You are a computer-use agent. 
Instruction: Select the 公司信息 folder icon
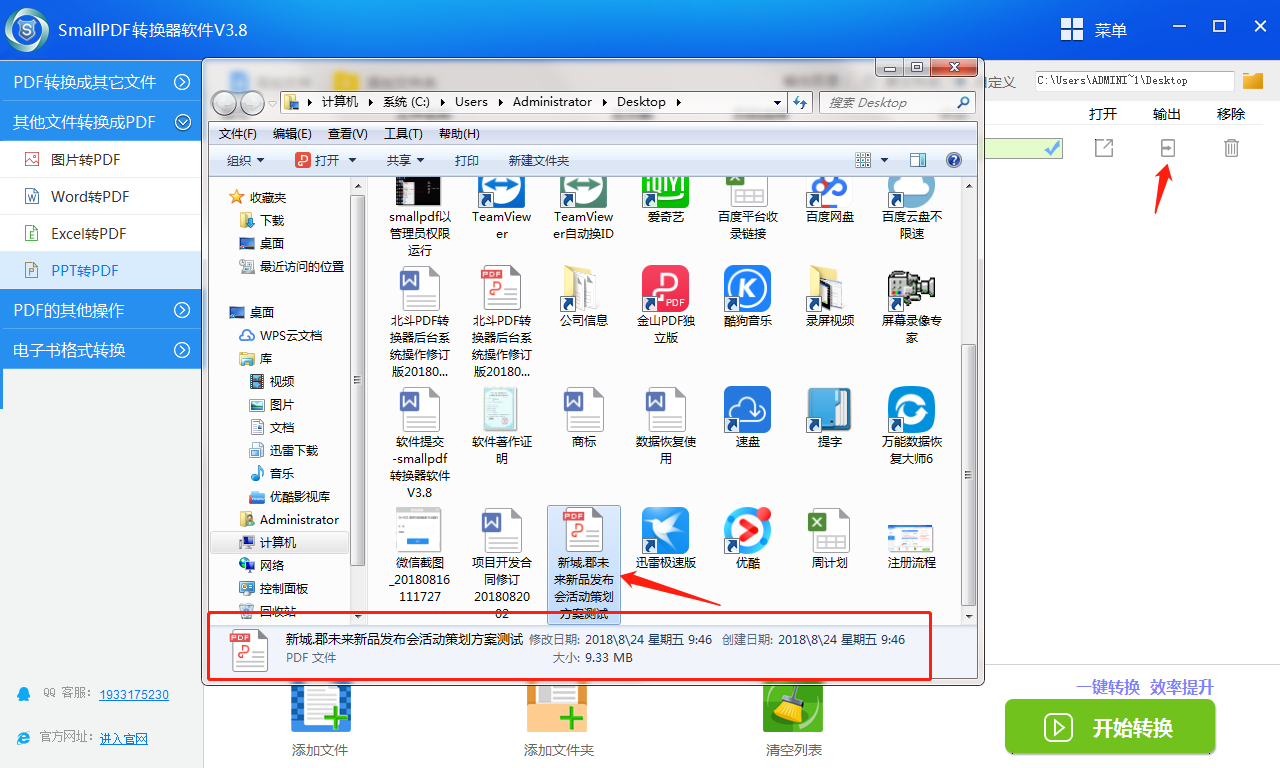[584, 297]
